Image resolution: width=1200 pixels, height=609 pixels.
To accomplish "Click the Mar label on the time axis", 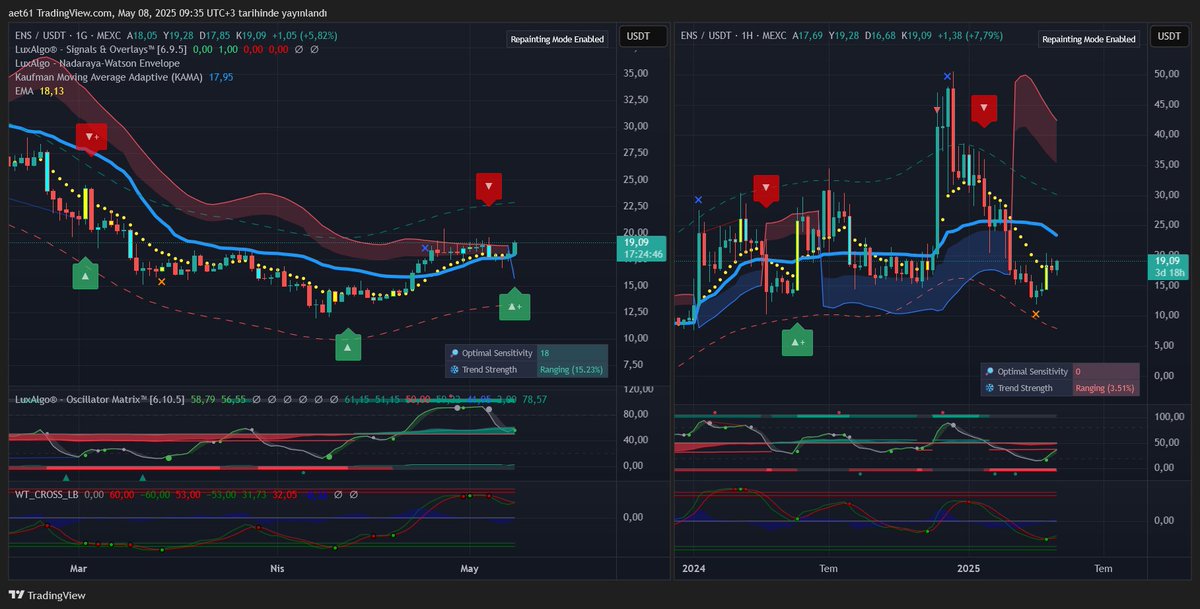I will 78,568.
